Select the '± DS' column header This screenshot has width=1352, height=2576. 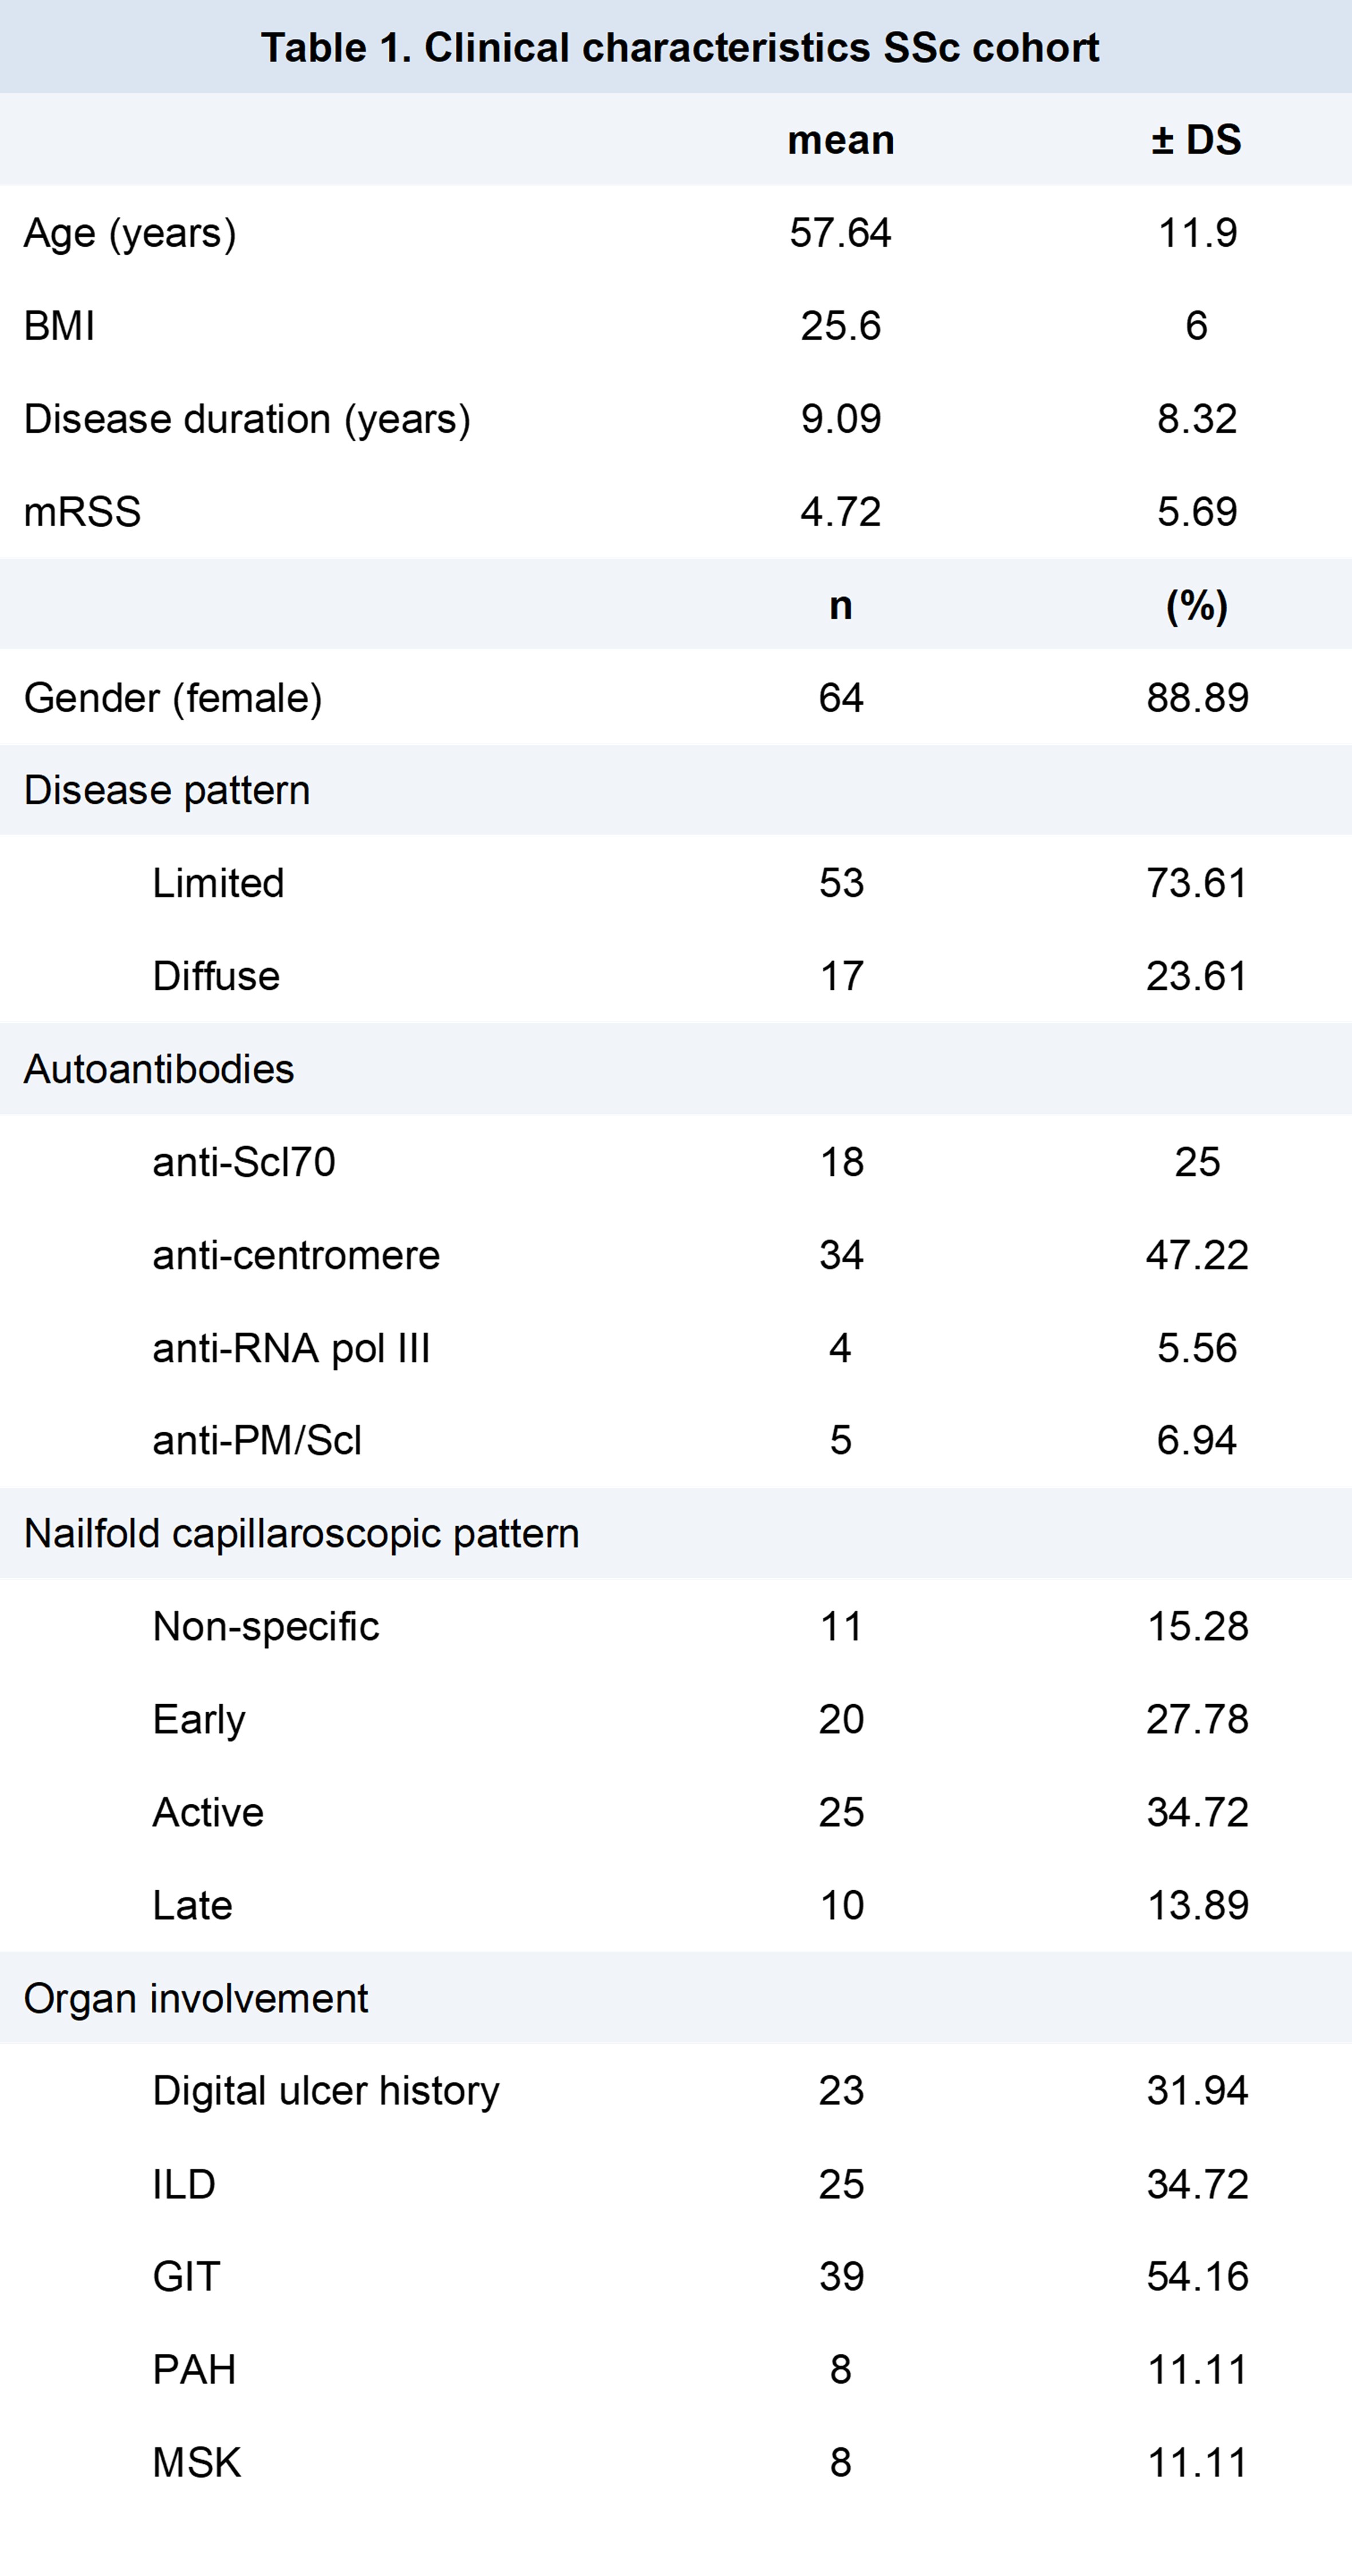[x=1196, y=140]
